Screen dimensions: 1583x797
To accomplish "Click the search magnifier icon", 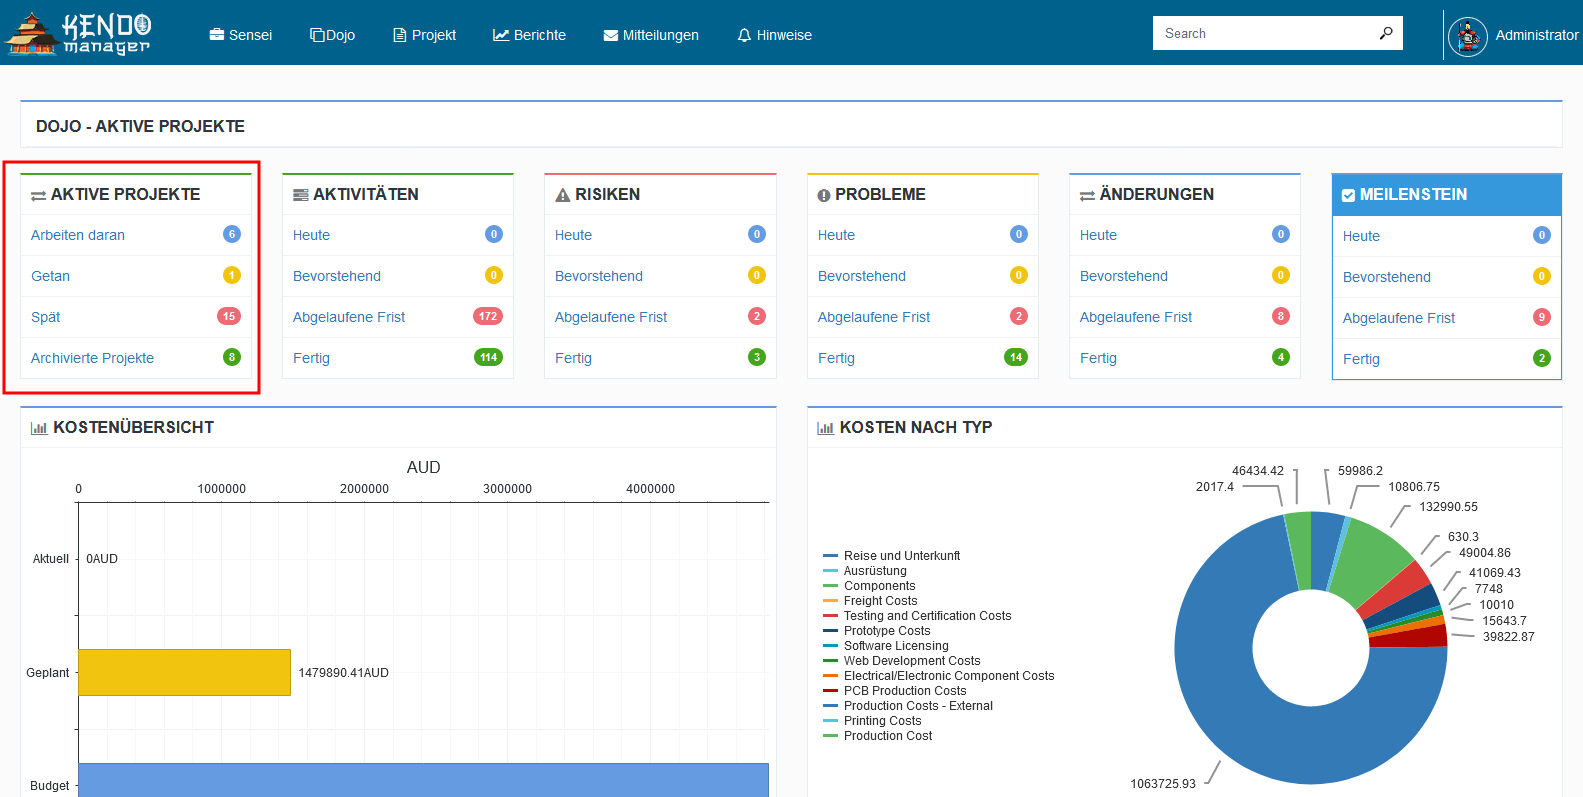I will click(x=1386, y=33).
